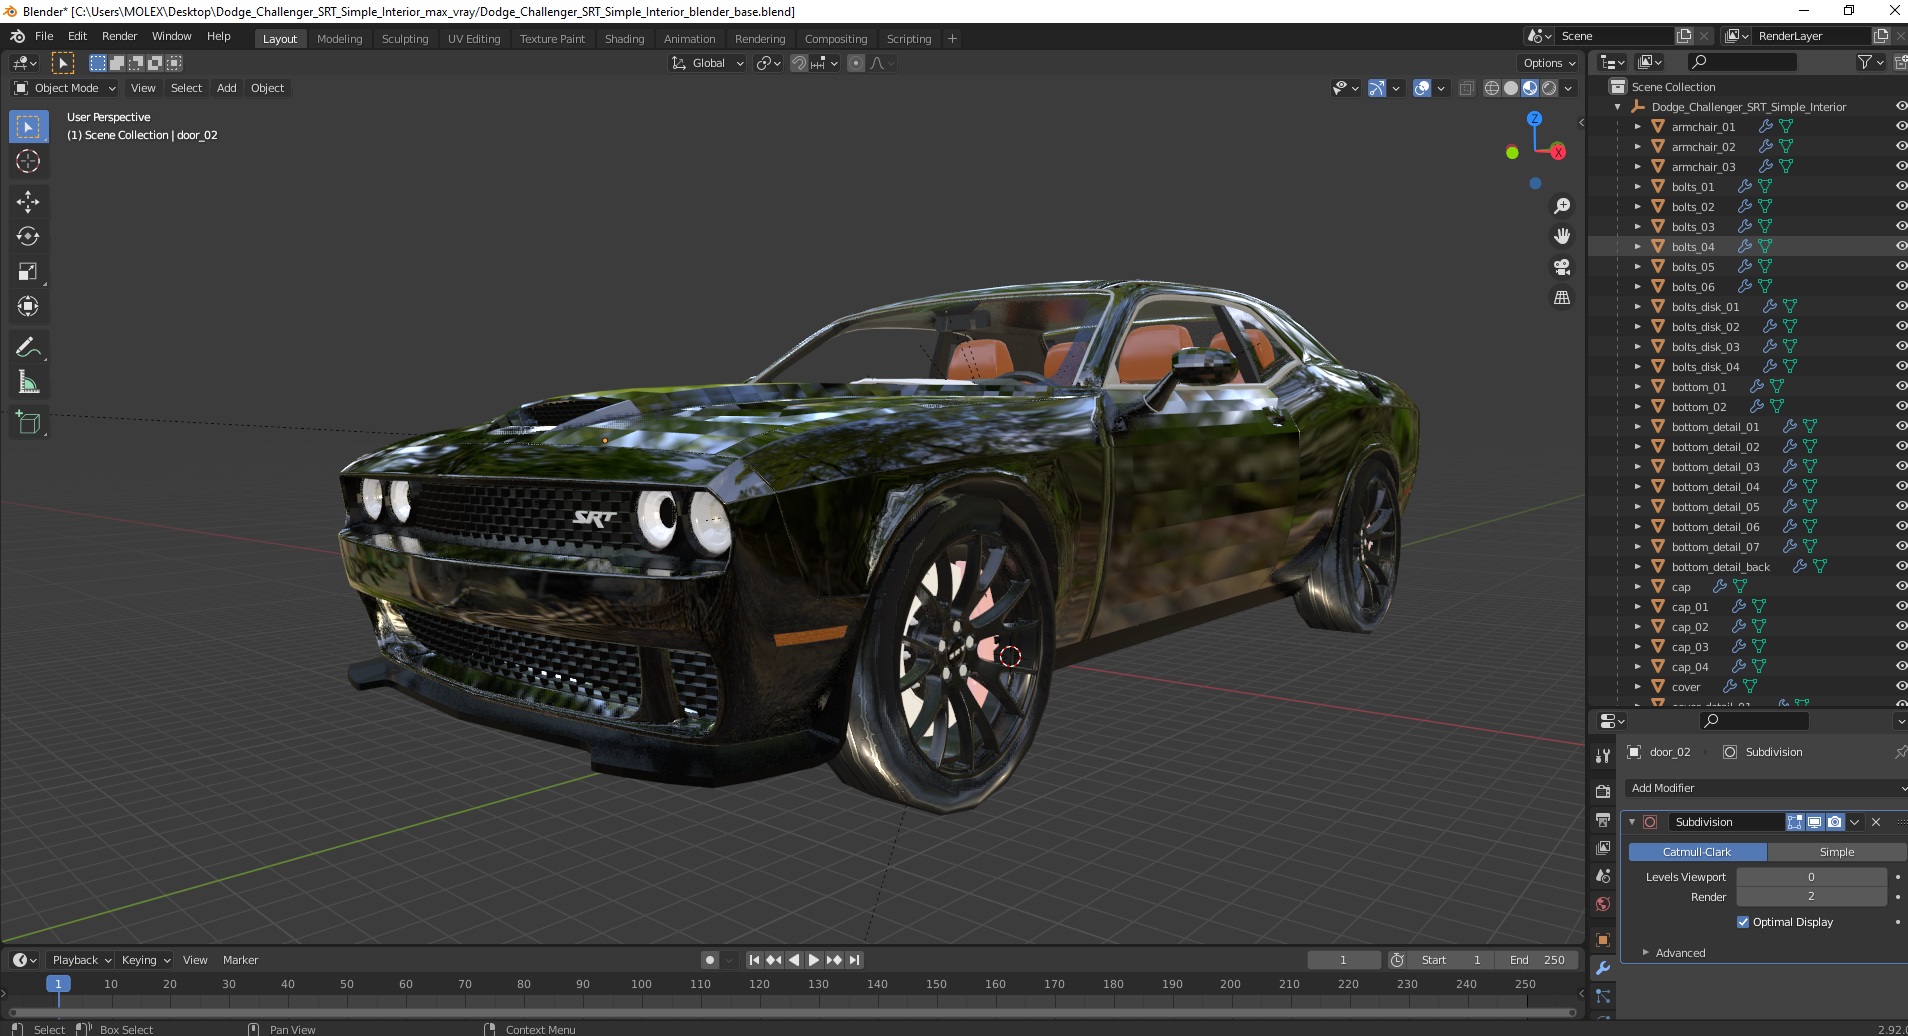Select Catmull-Clark subdivision type
Screen dimensions: 1908x1036
(1697, 852)
